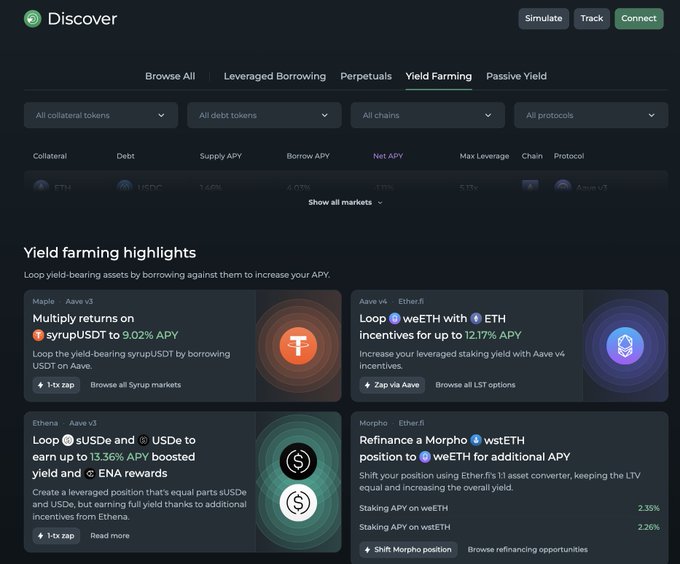Click the ETH token icon in Loop weETH heading
The height and width of the screenshot is (564, 680).
click(x=476, y=319)
